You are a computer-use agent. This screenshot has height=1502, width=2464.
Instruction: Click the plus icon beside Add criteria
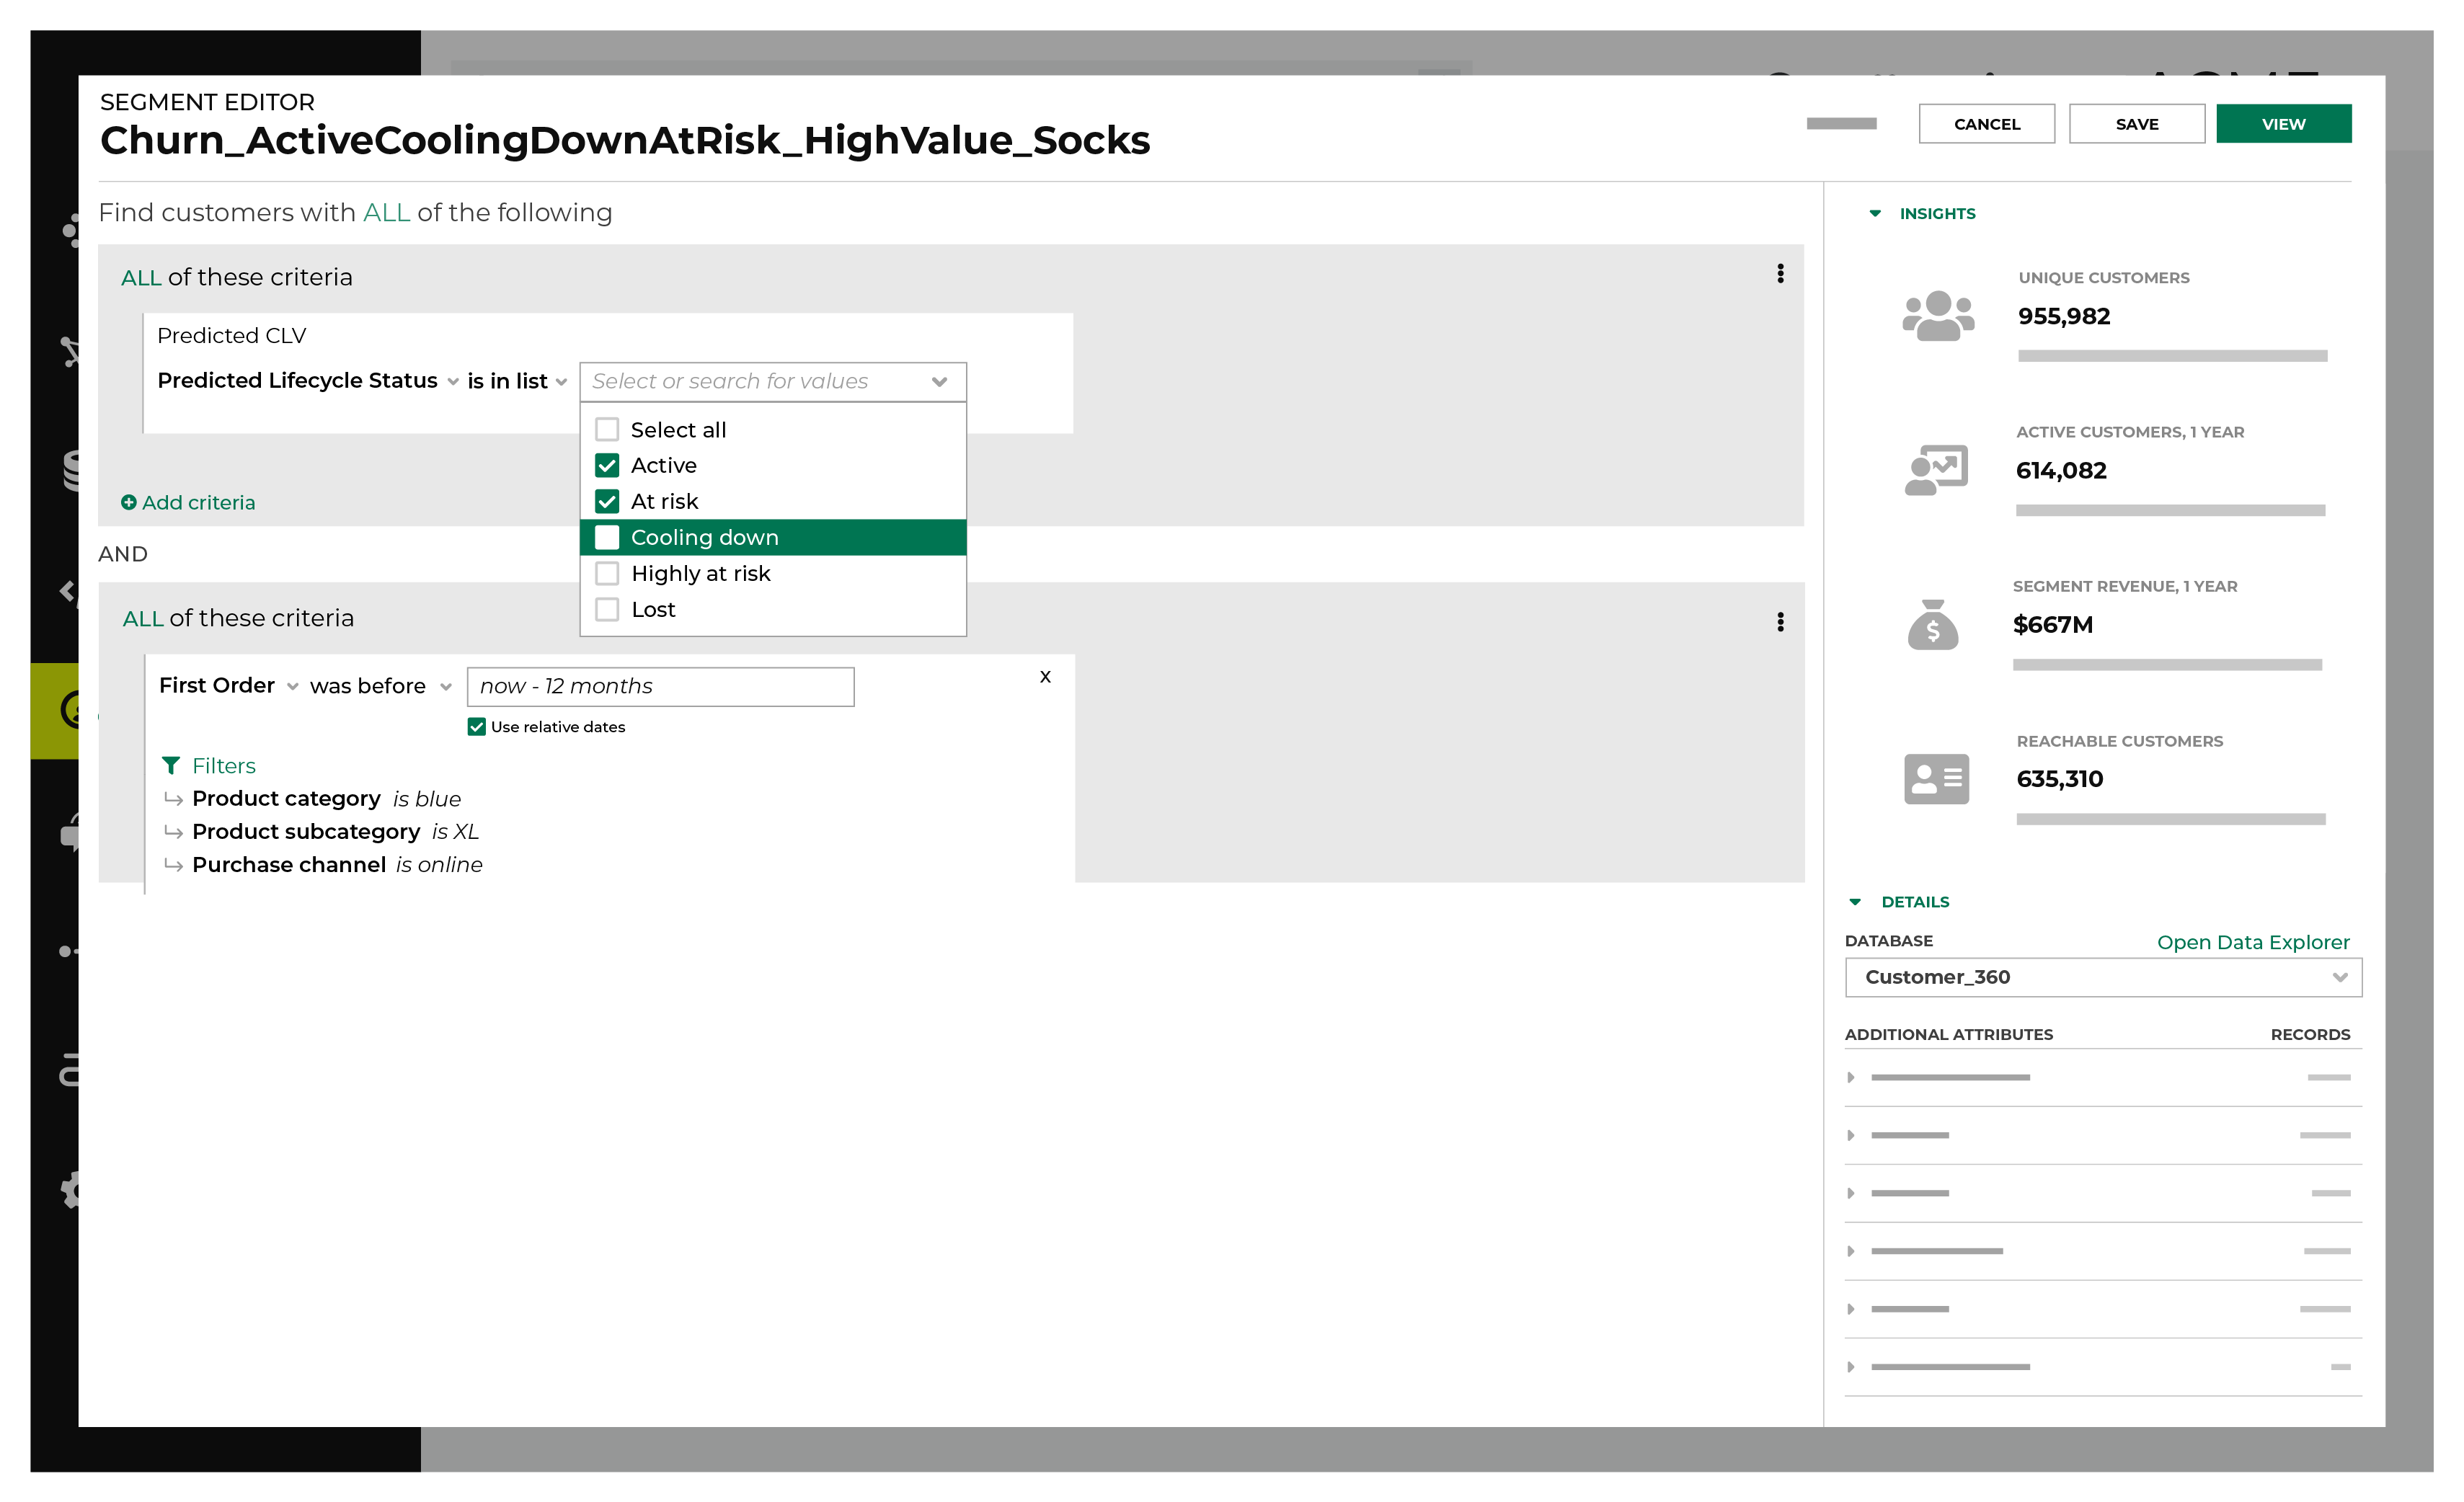[129, 502]
